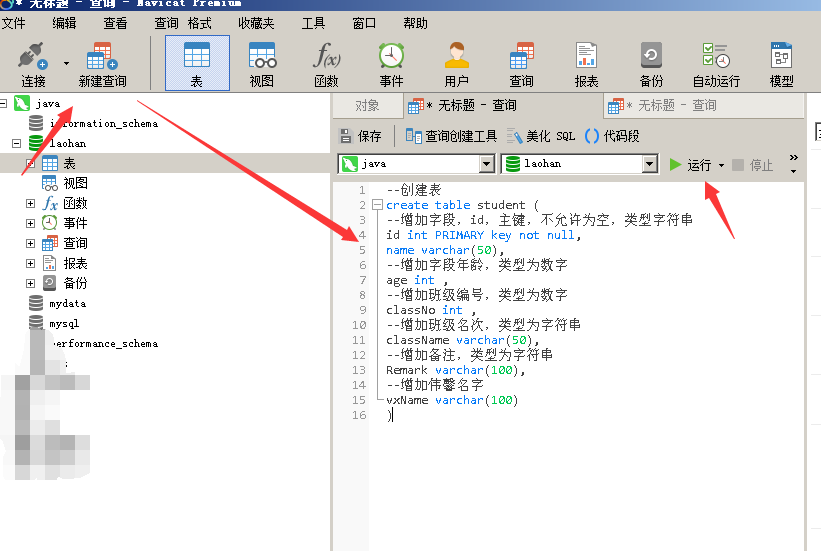Collapse the java connection node
821x551 pixels.
[3, 103]
